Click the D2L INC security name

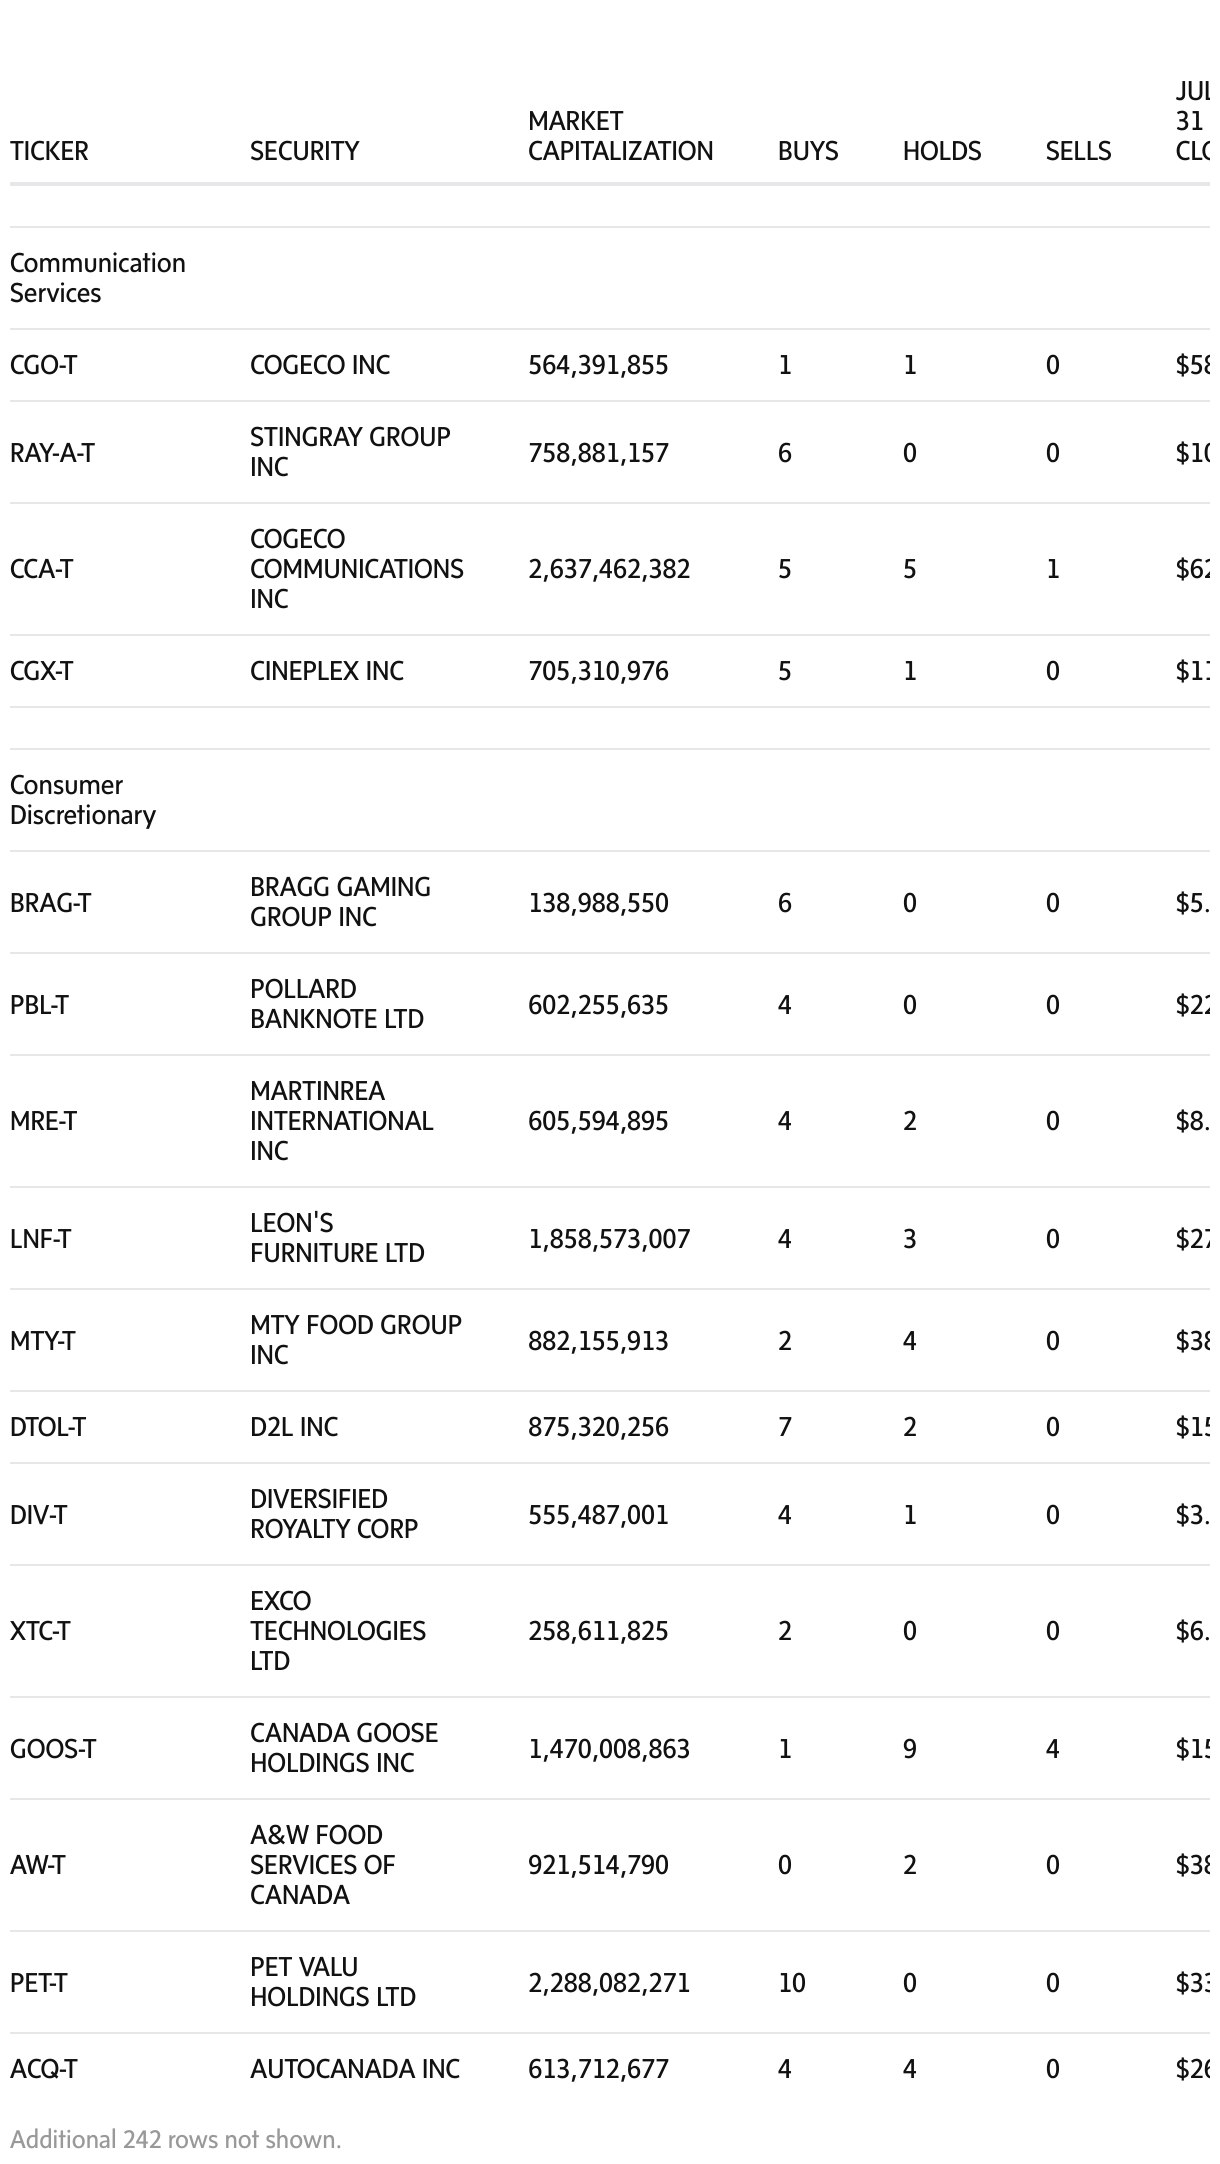[x=294, y=1427]
